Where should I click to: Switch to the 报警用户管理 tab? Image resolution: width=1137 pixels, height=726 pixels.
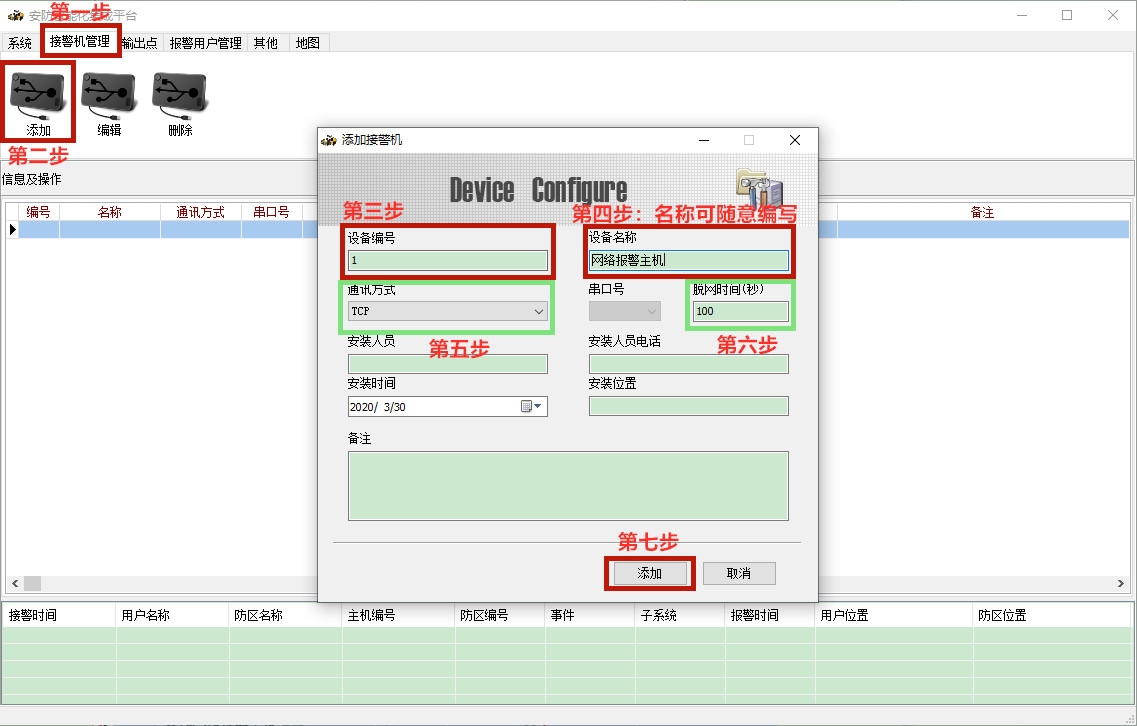point(205,43)
